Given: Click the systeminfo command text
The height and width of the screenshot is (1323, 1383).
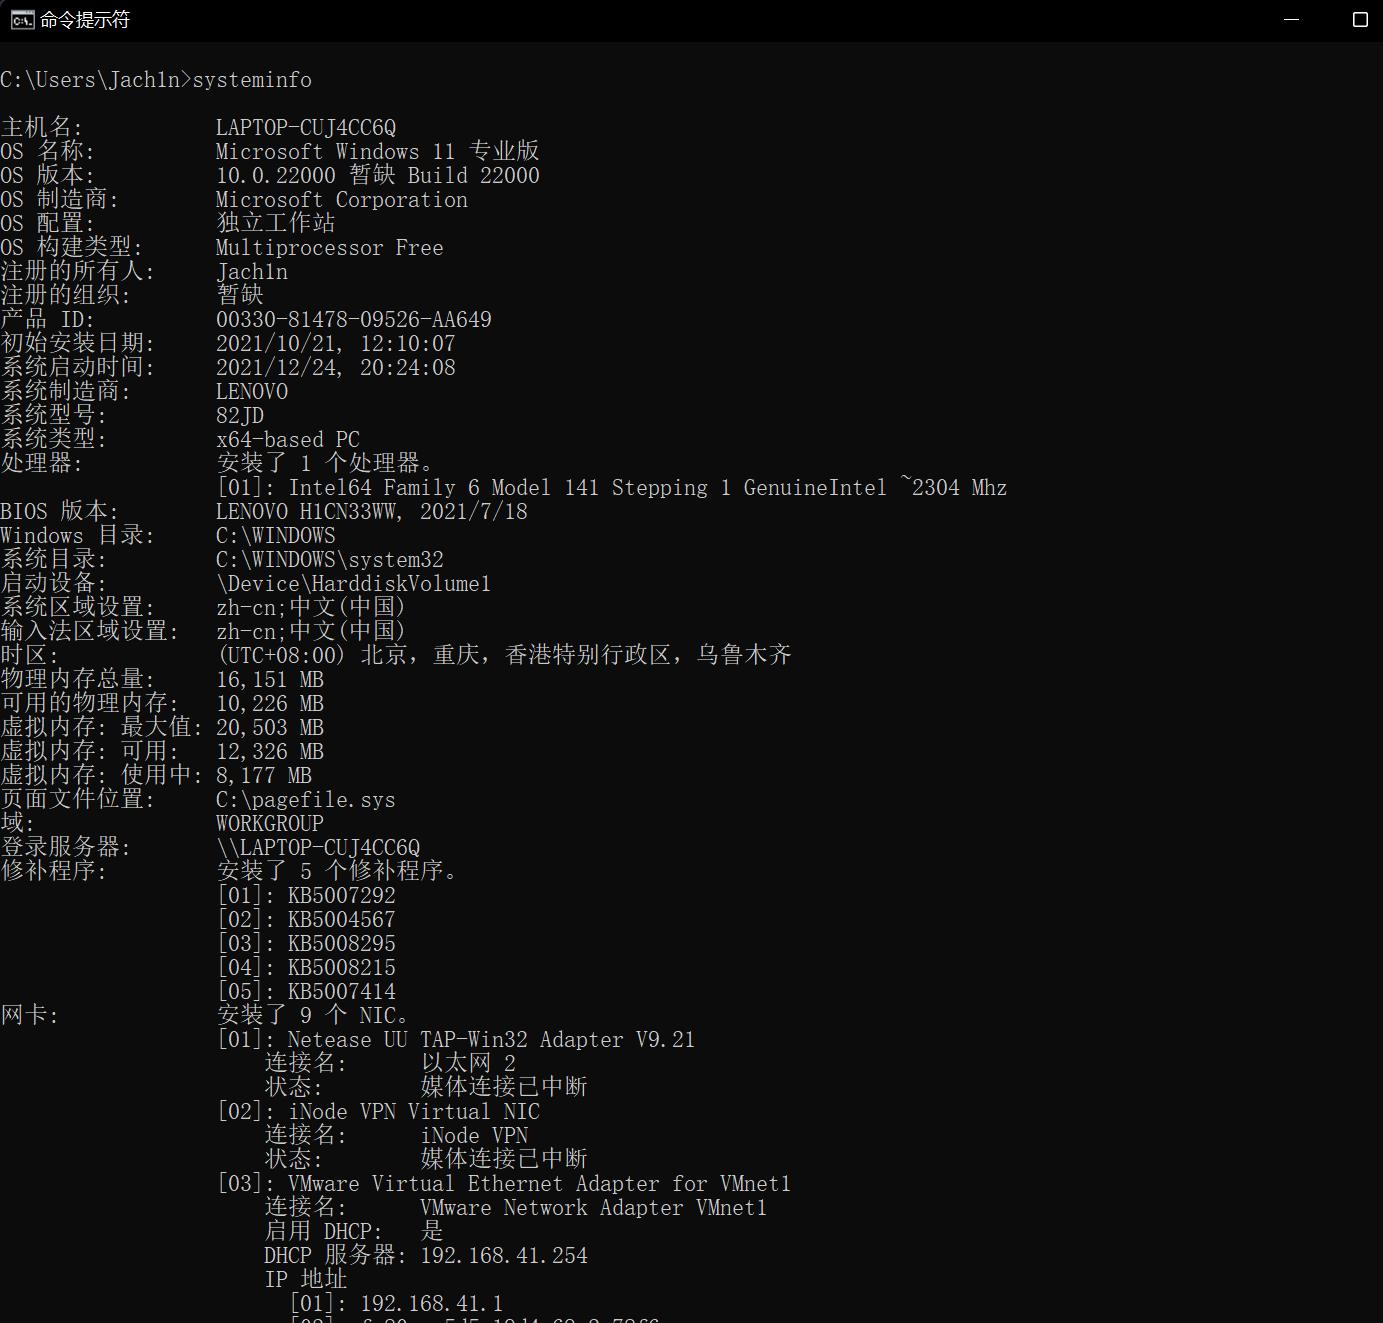Looking at the screenshot, I should click(x=252, y=80).
